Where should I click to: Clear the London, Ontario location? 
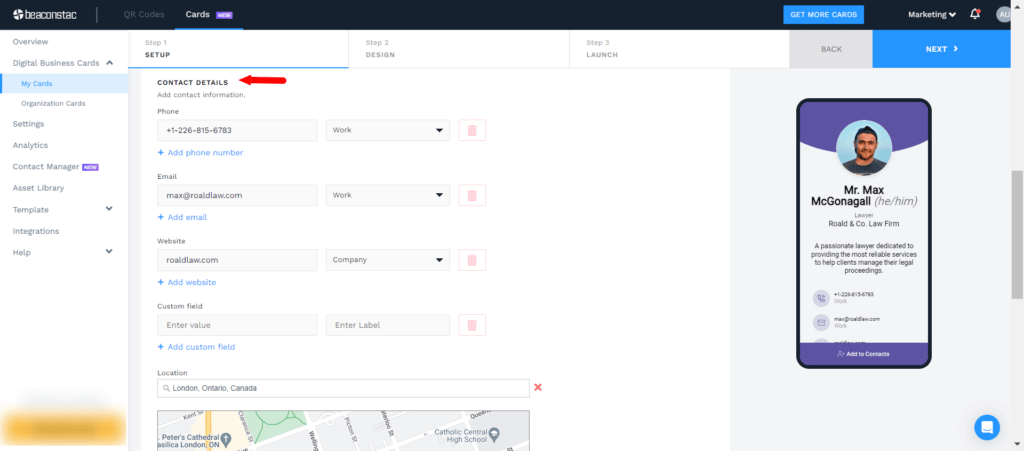pos(538,387)
